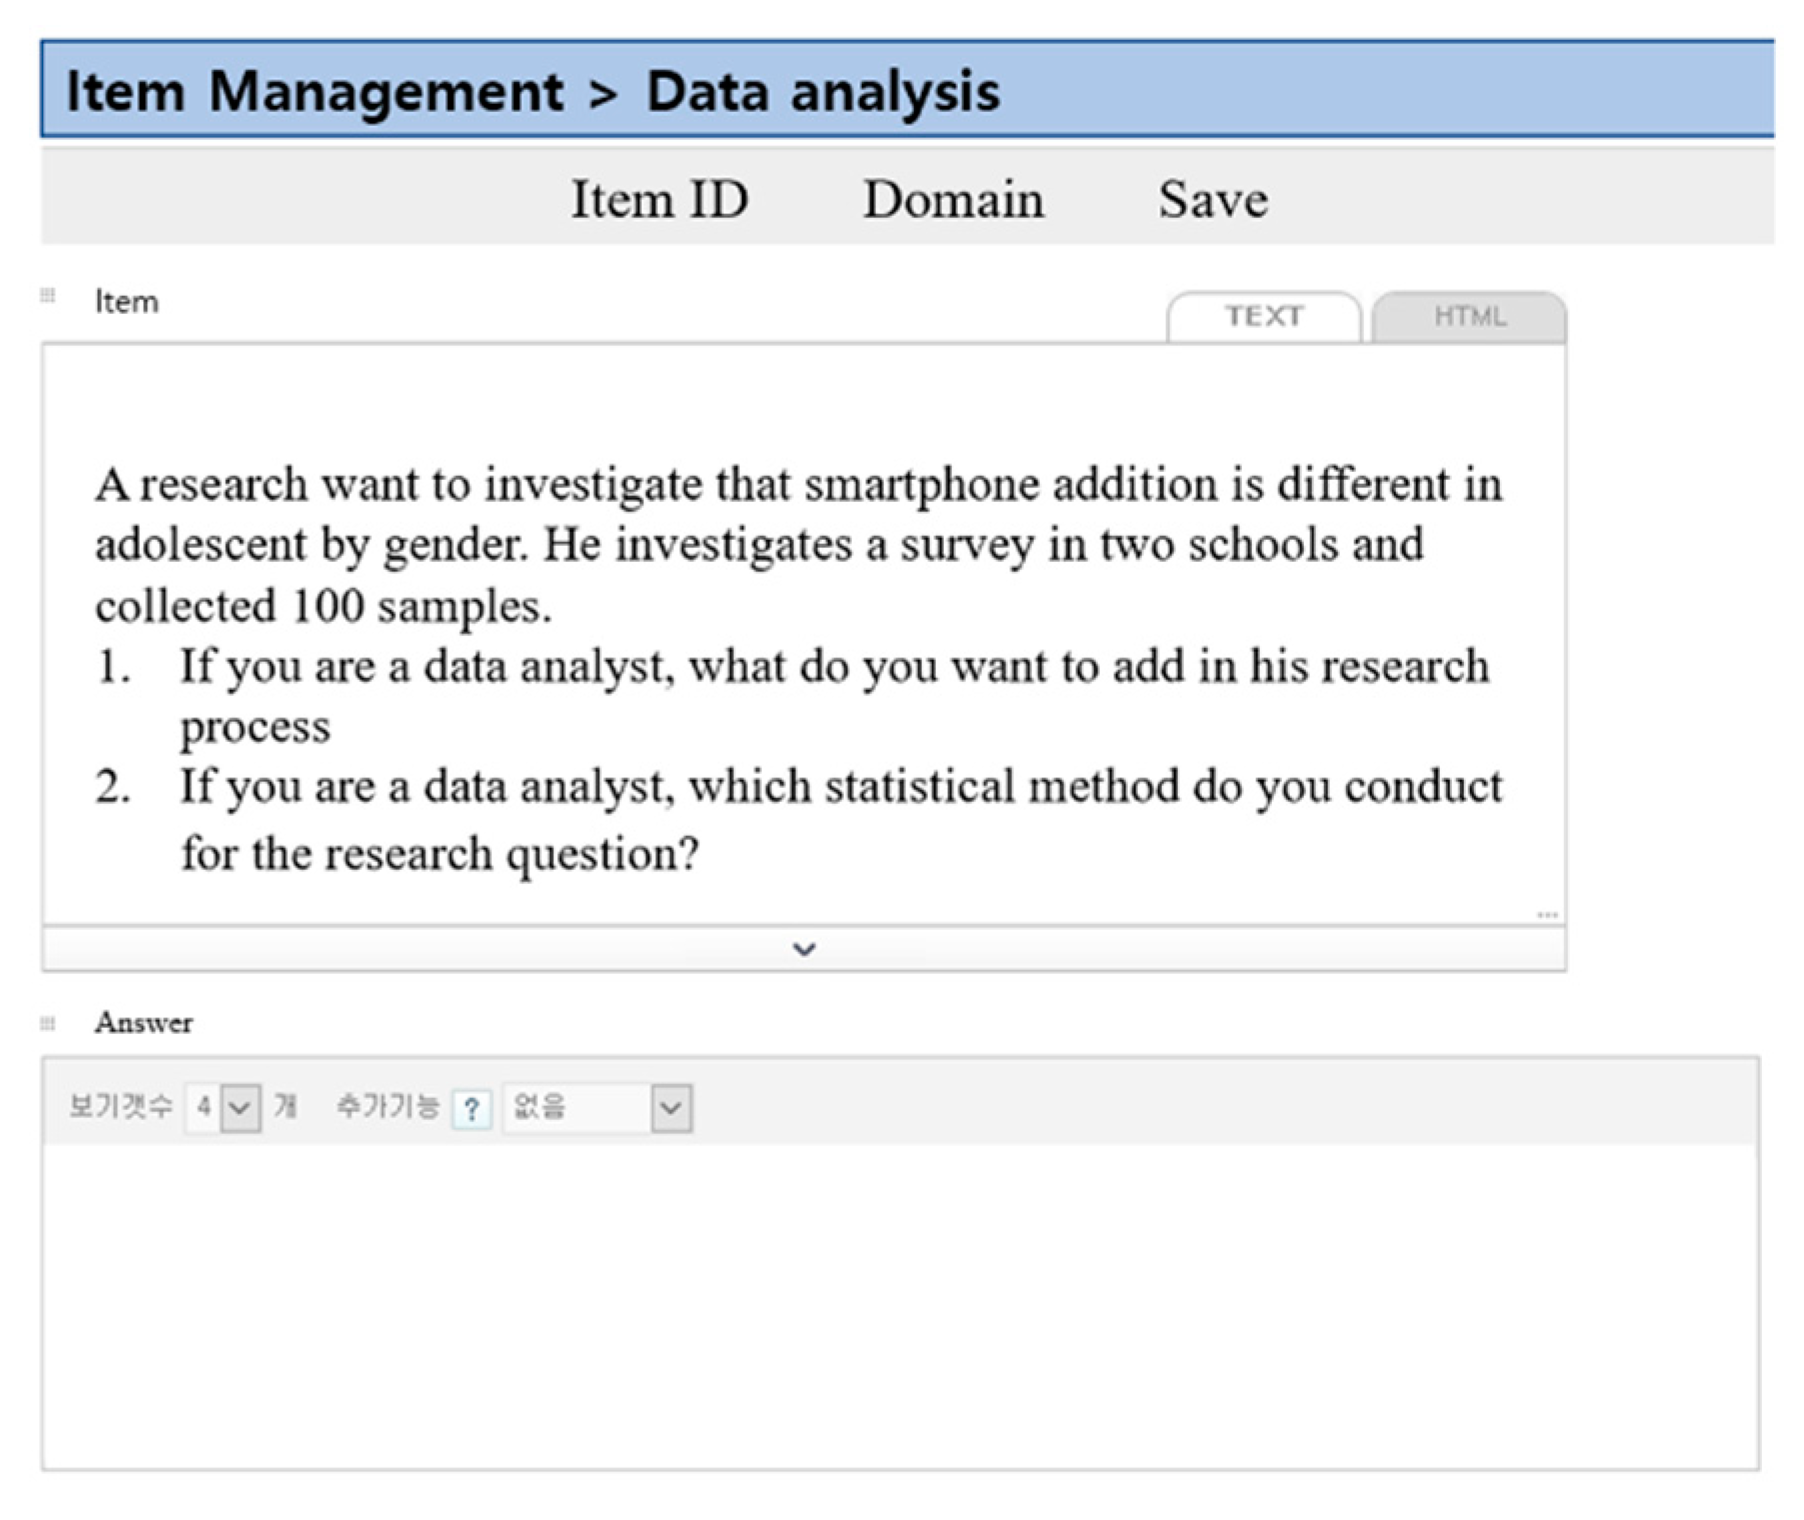
Task: Click the Item Management breadcrumb
Action: click(314, 91)
